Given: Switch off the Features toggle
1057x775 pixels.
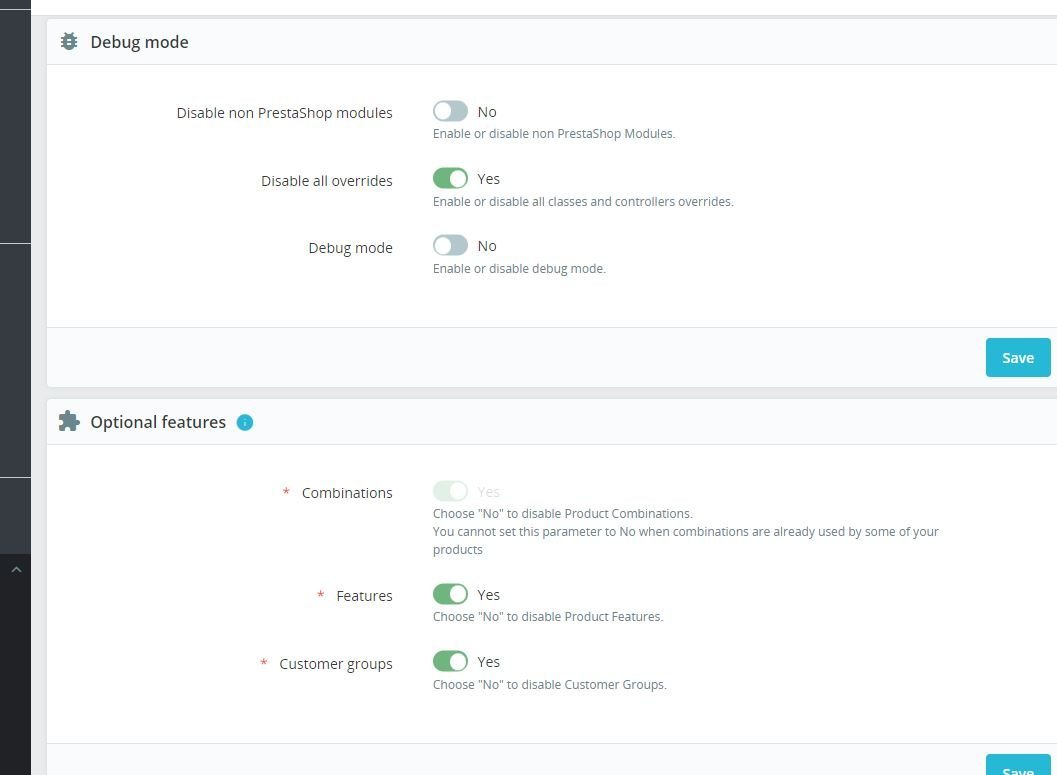Looking at the screenshot, I should tap(450, 595).
